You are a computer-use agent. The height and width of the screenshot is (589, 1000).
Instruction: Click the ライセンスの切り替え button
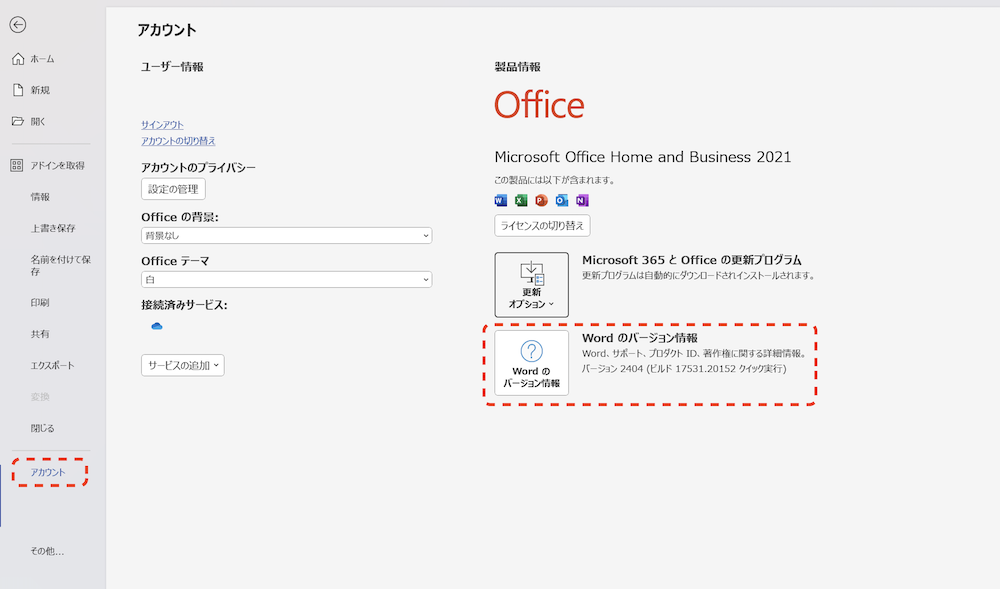(x=542, y=226)
